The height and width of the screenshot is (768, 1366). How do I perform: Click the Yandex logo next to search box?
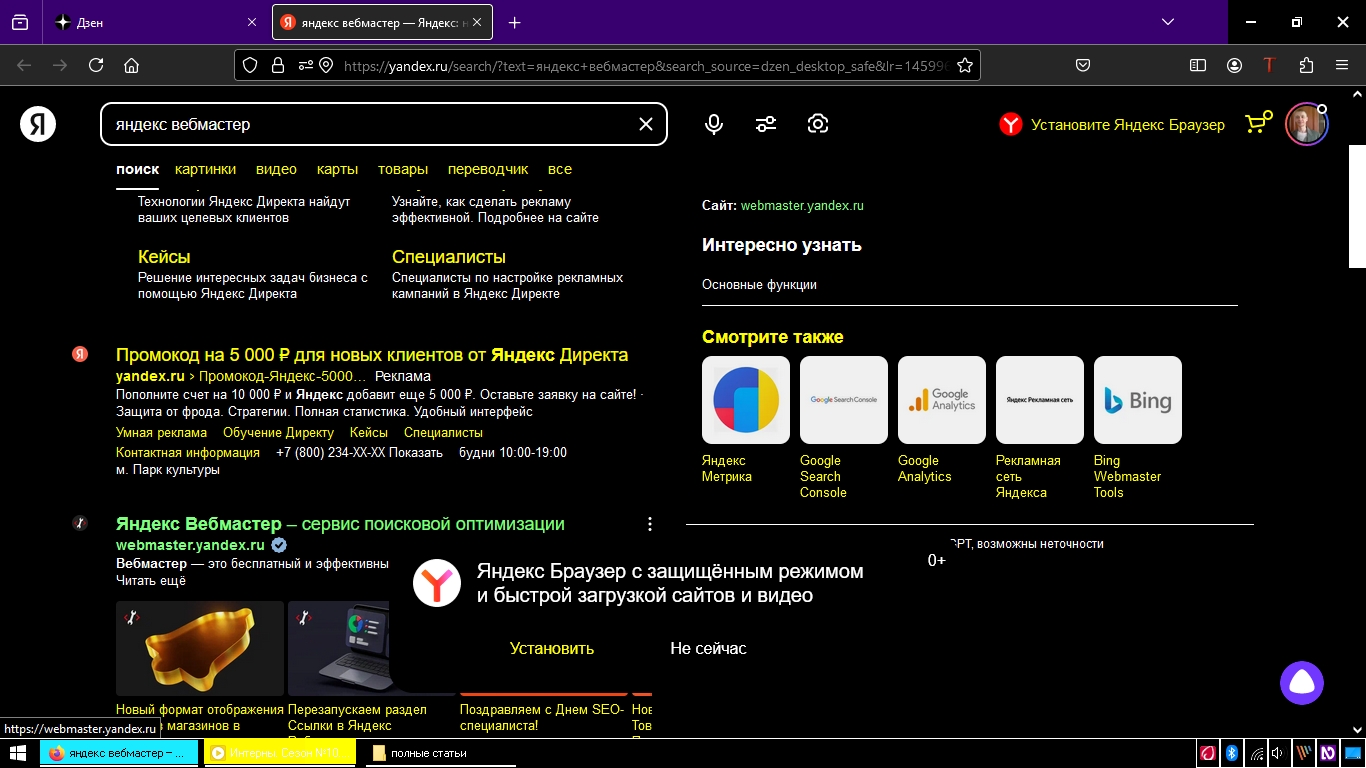tap(38, 124)
